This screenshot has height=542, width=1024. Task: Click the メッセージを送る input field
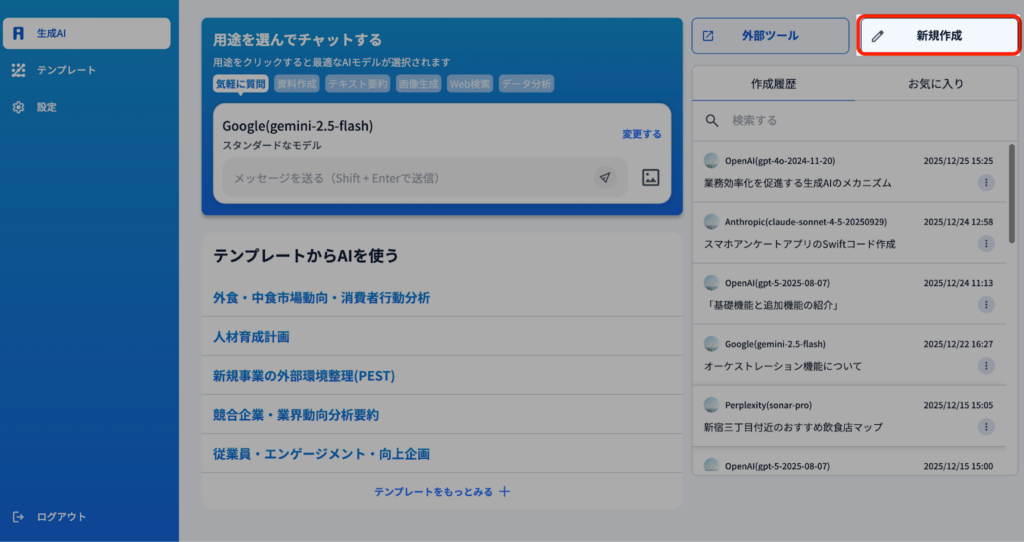(x=410, y=178)
